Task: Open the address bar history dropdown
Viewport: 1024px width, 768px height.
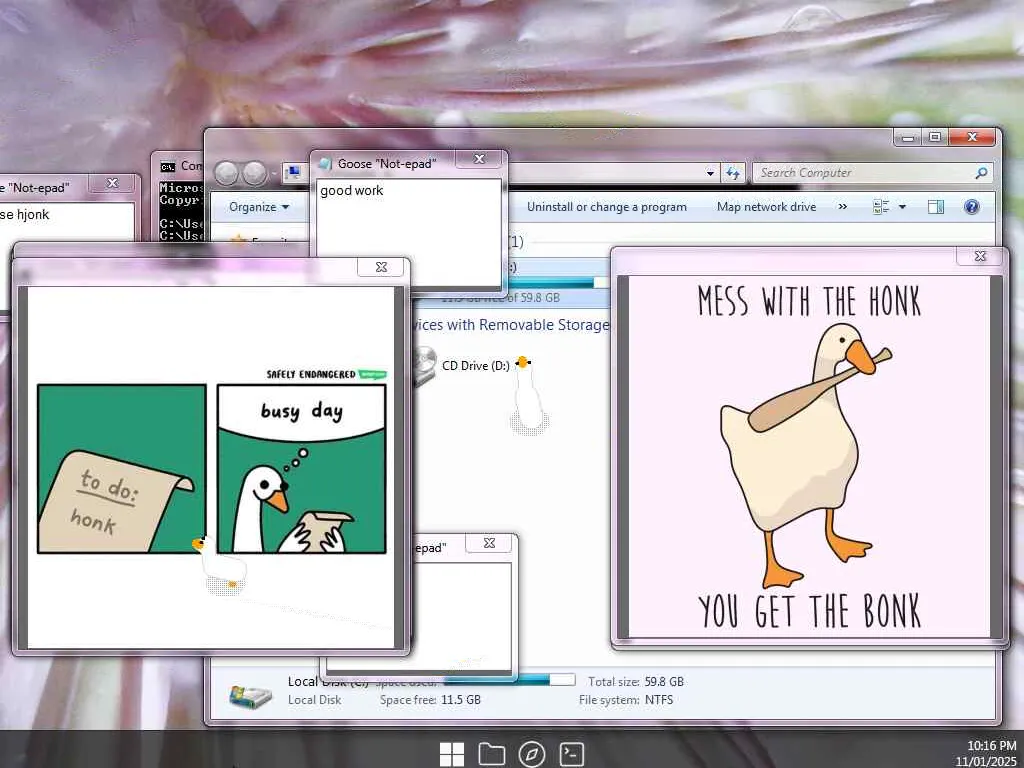Action: (x=710, y=173)
